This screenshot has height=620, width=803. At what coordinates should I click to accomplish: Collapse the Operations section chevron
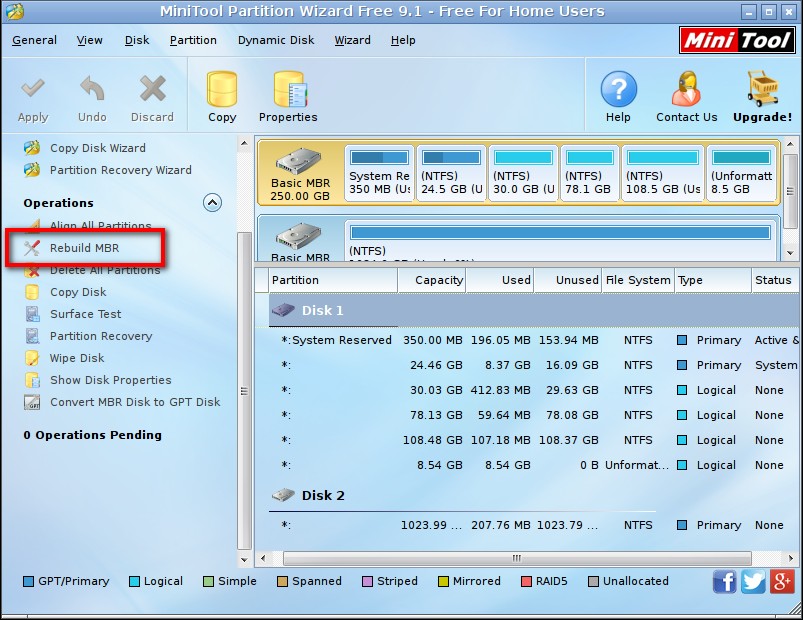coord(212,203)
